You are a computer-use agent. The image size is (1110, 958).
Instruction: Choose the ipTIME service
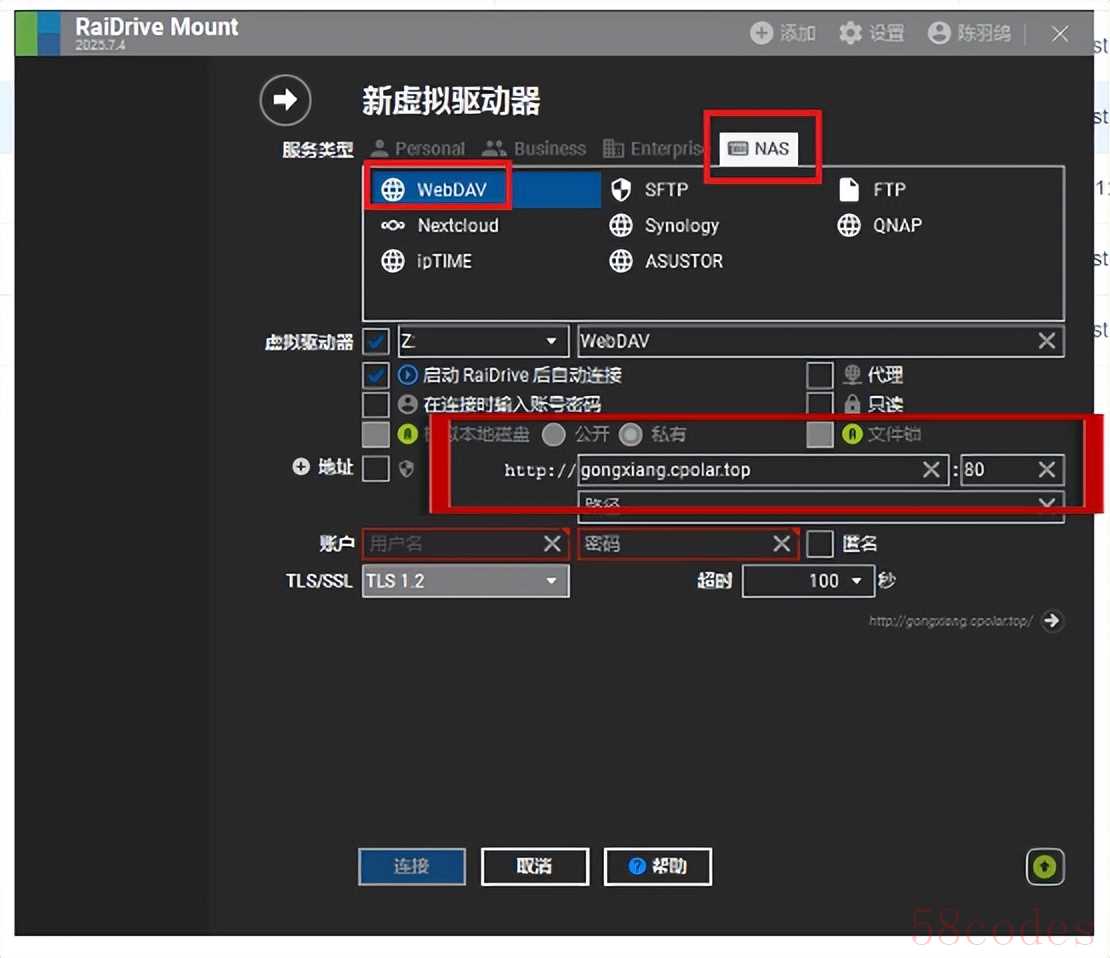click(x=428, y=262)
